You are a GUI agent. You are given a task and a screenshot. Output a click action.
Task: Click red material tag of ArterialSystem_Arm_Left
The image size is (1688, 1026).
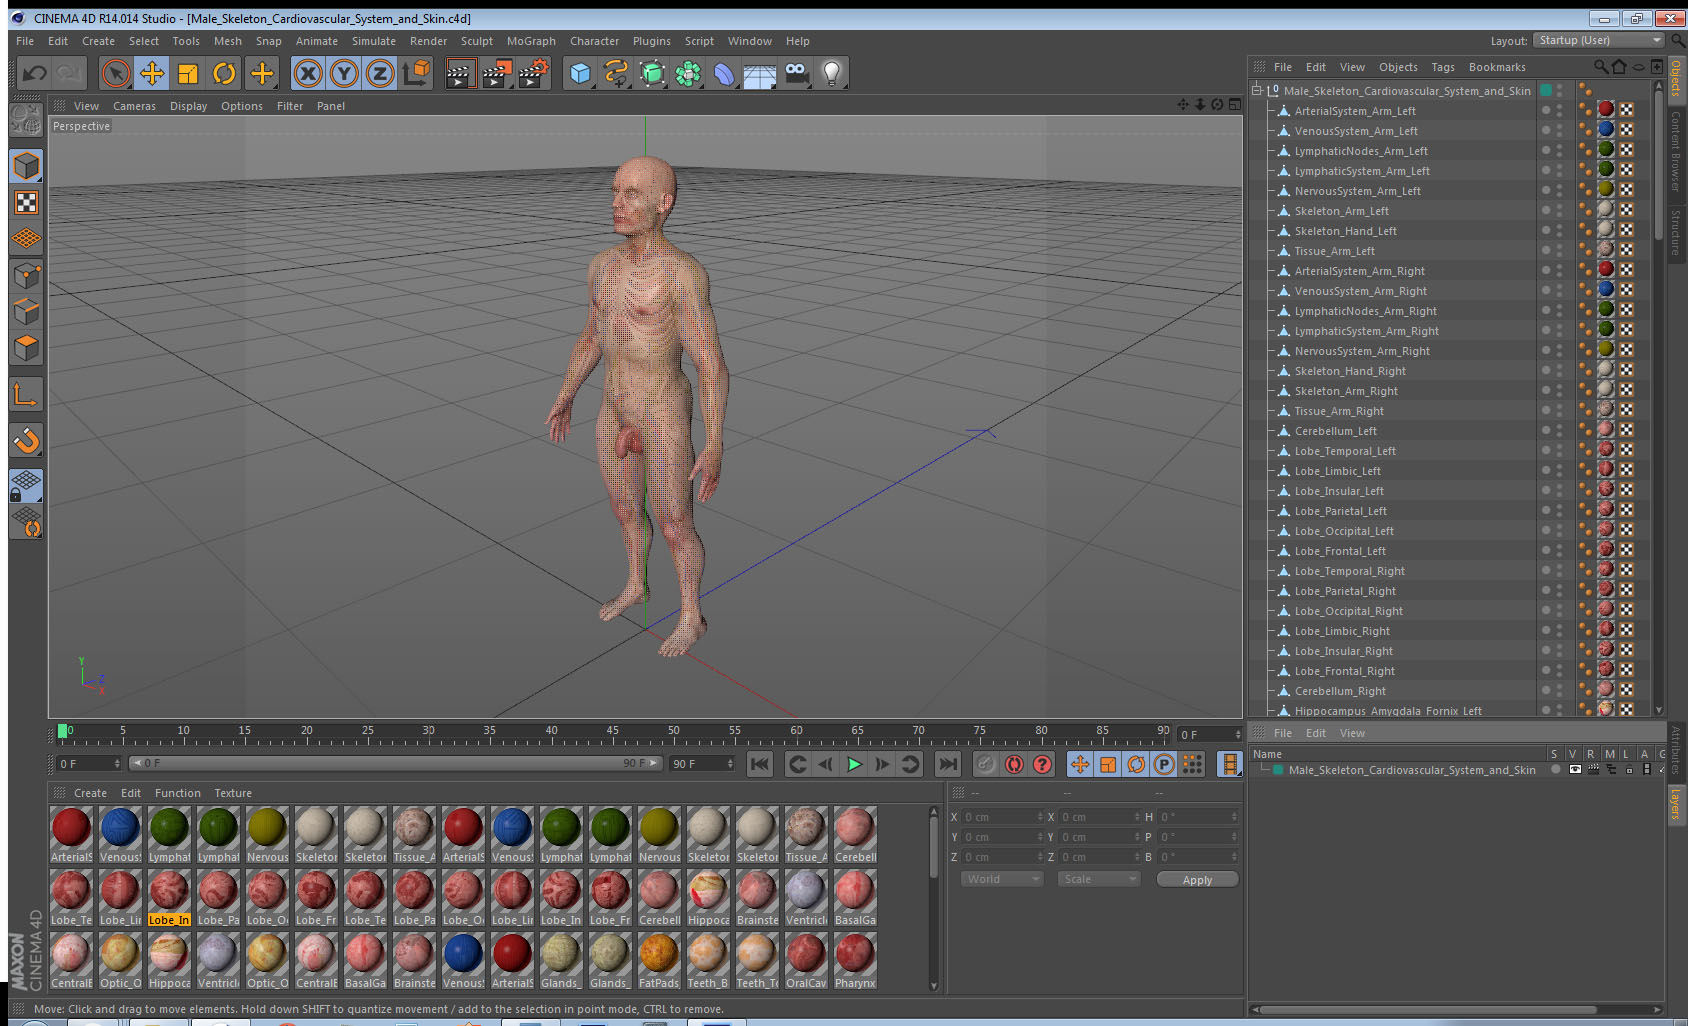click(1606, 109)
